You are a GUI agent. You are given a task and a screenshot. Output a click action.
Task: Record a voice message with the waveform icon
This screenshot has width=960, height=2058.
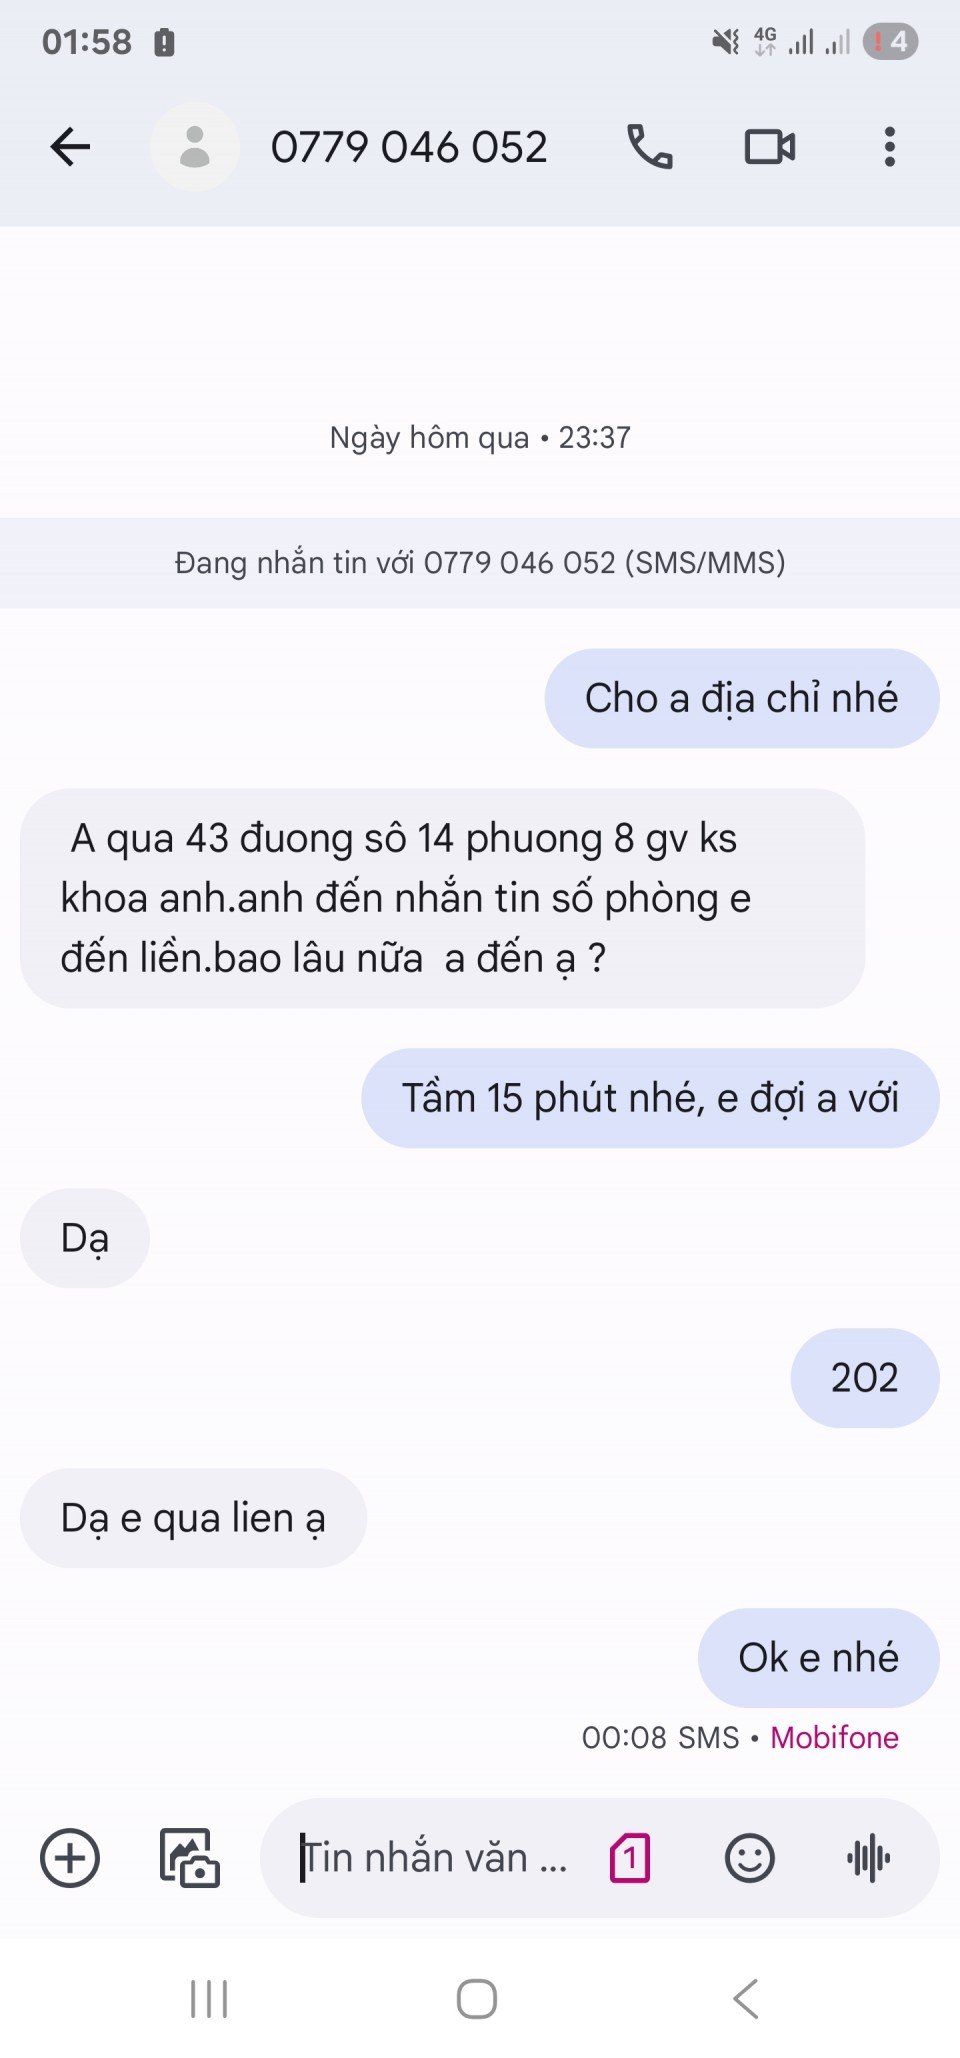tap(869, 1858)
